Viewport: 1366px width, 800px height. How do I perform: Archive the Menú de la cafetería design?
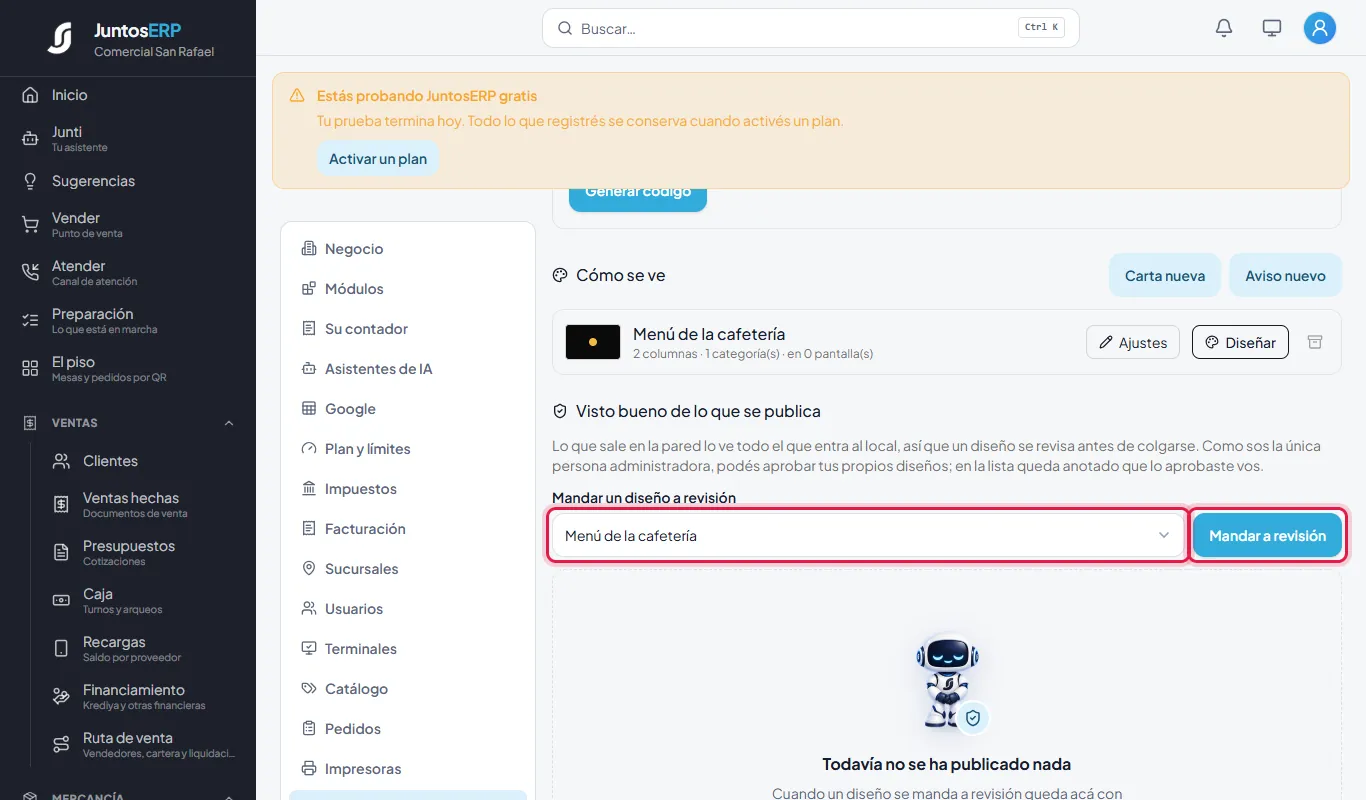click(1315, 342)
